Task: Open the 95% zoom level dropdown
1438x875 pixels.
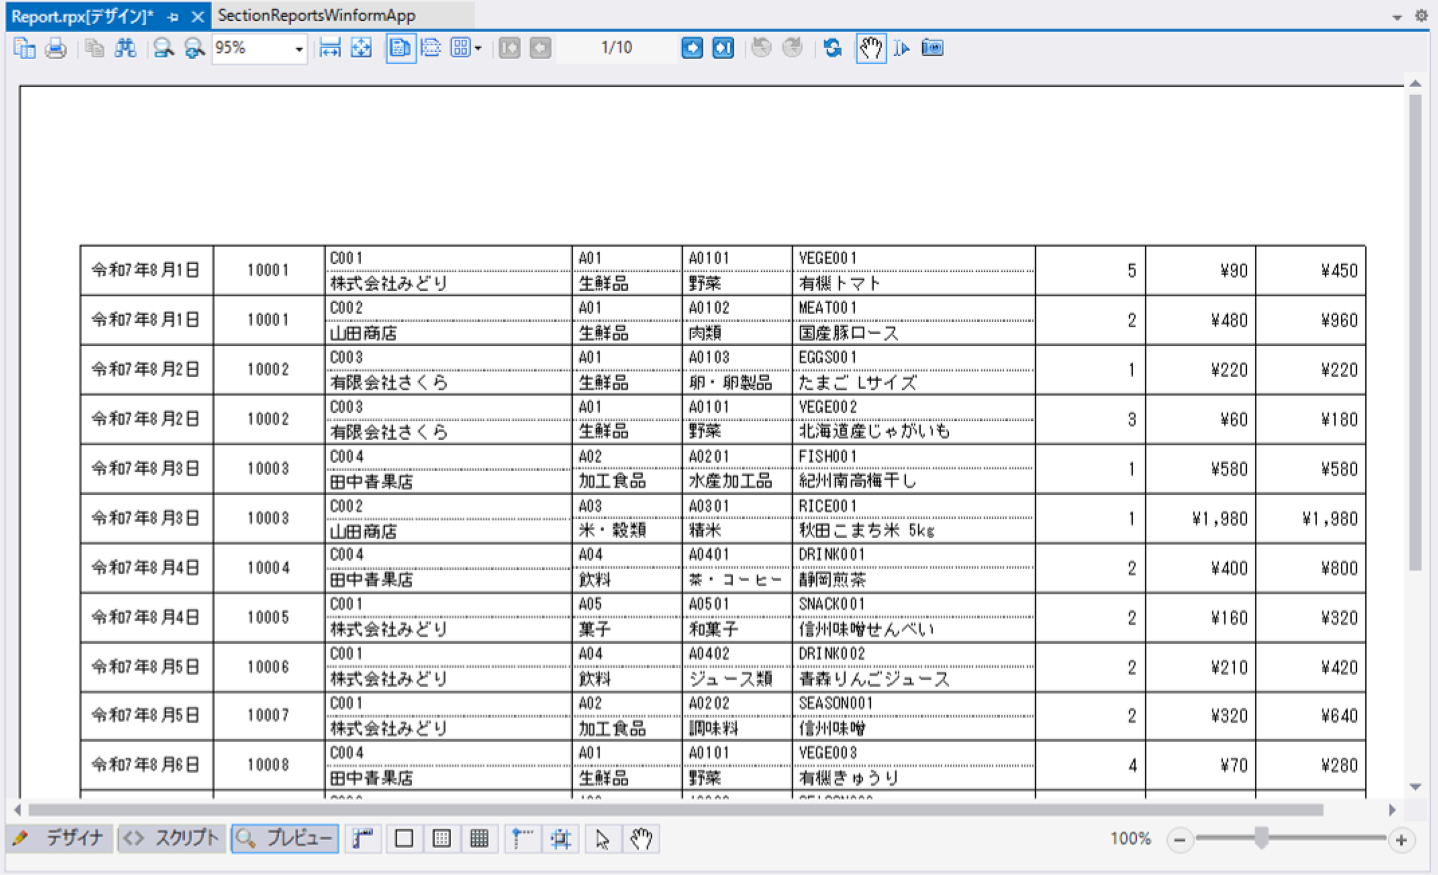Action: coord(298,48)
